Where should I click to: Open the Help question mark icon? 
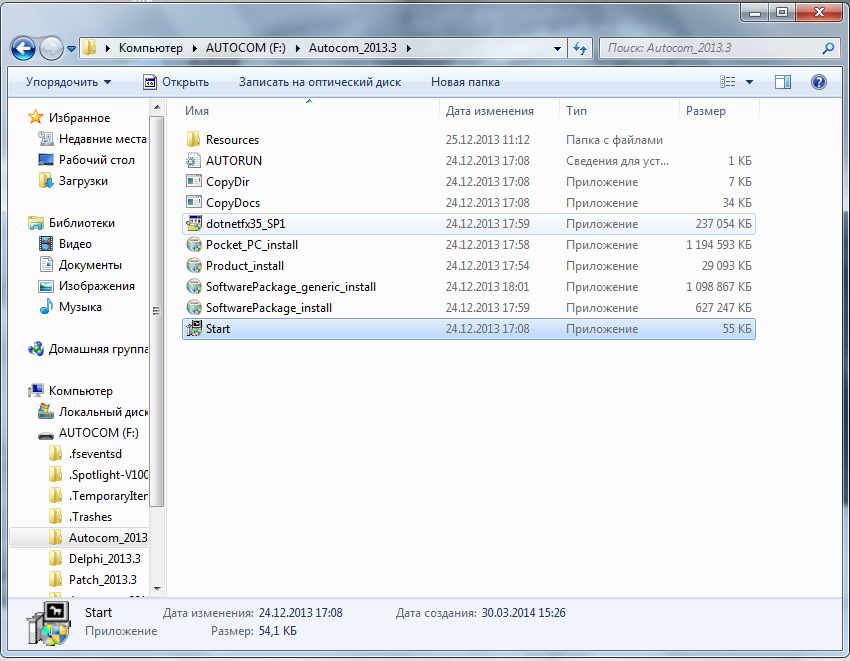(x=819, y=82)
